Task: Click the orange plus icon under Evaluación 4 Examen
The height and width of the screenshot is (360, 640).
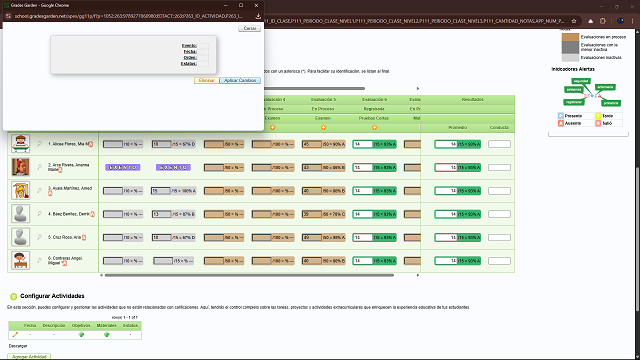Action: pyautogui.click(x=272, y=128)
